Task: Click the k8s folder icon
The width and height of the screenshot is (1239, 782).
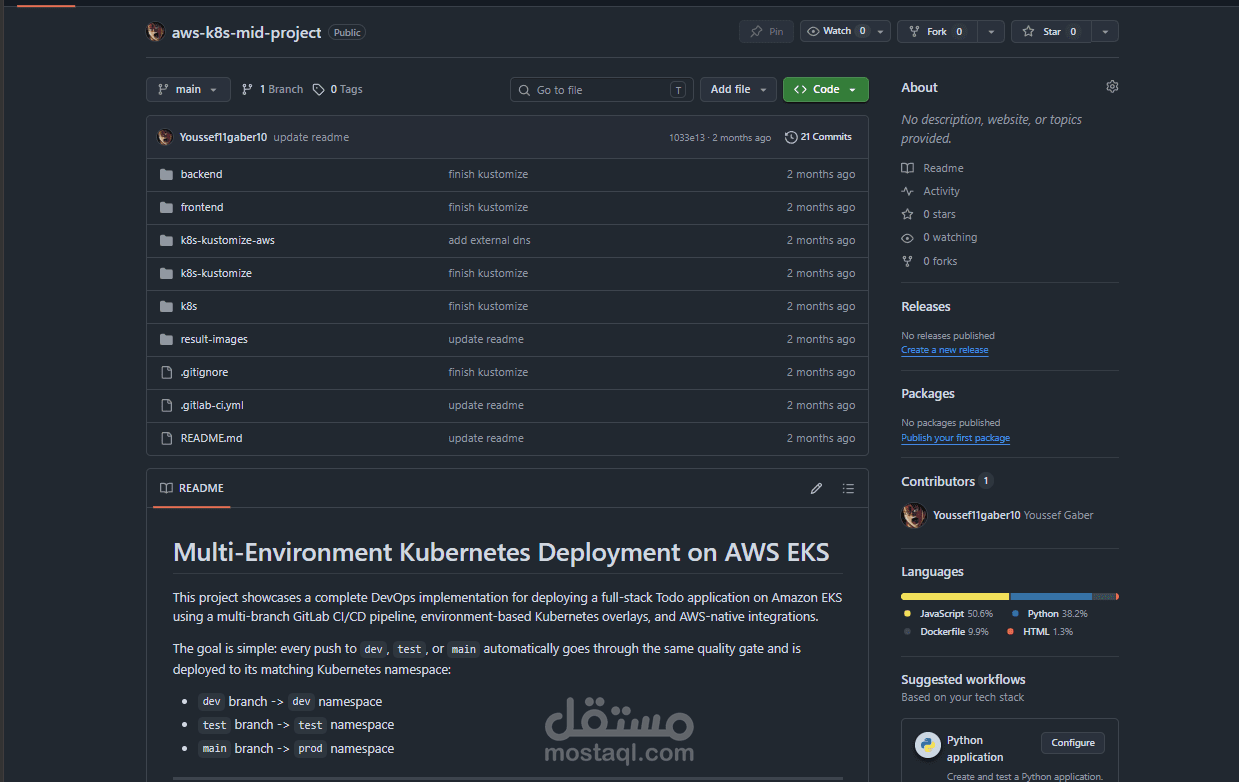Action: point(166,306)
